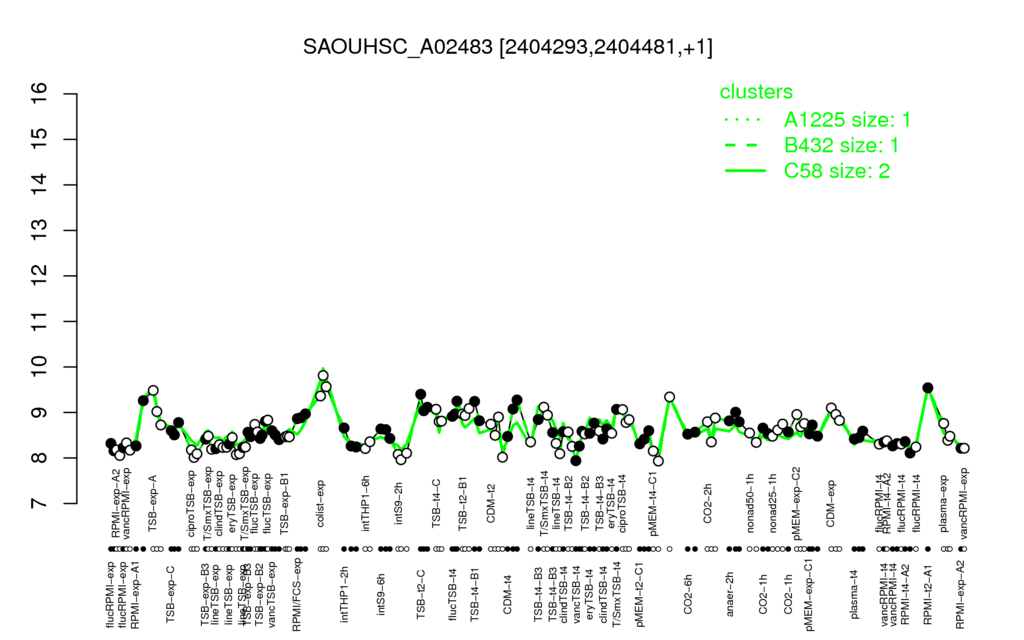Screen dimensions: 1024x640
Task: Click y-axis tick label 15
Action: tap(40, 139)
